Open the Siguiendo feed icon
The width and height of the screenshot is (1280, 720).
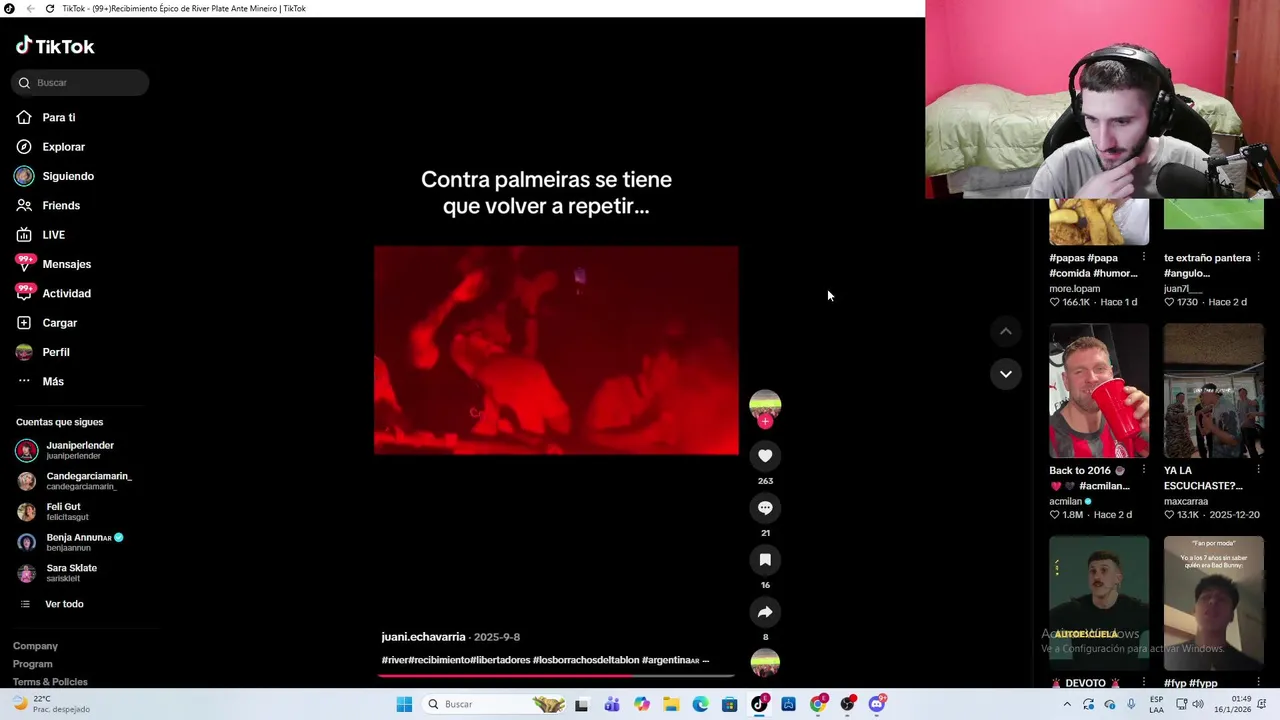[24, 176]
